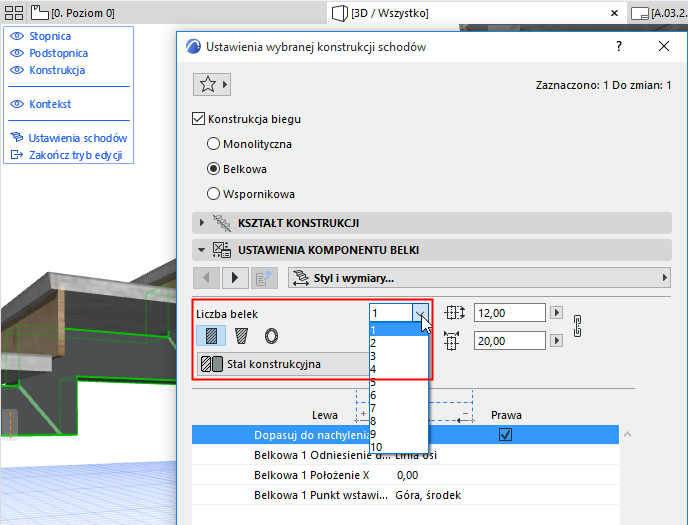Toggle Kontekst visibility eye icon
Viewport: 688px width, 525px height.
click(x=17, y=104)
